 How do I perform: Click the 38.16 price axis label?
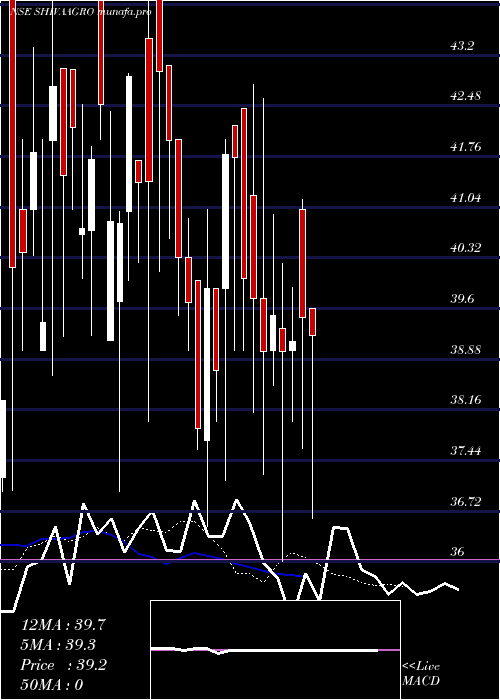466,399
